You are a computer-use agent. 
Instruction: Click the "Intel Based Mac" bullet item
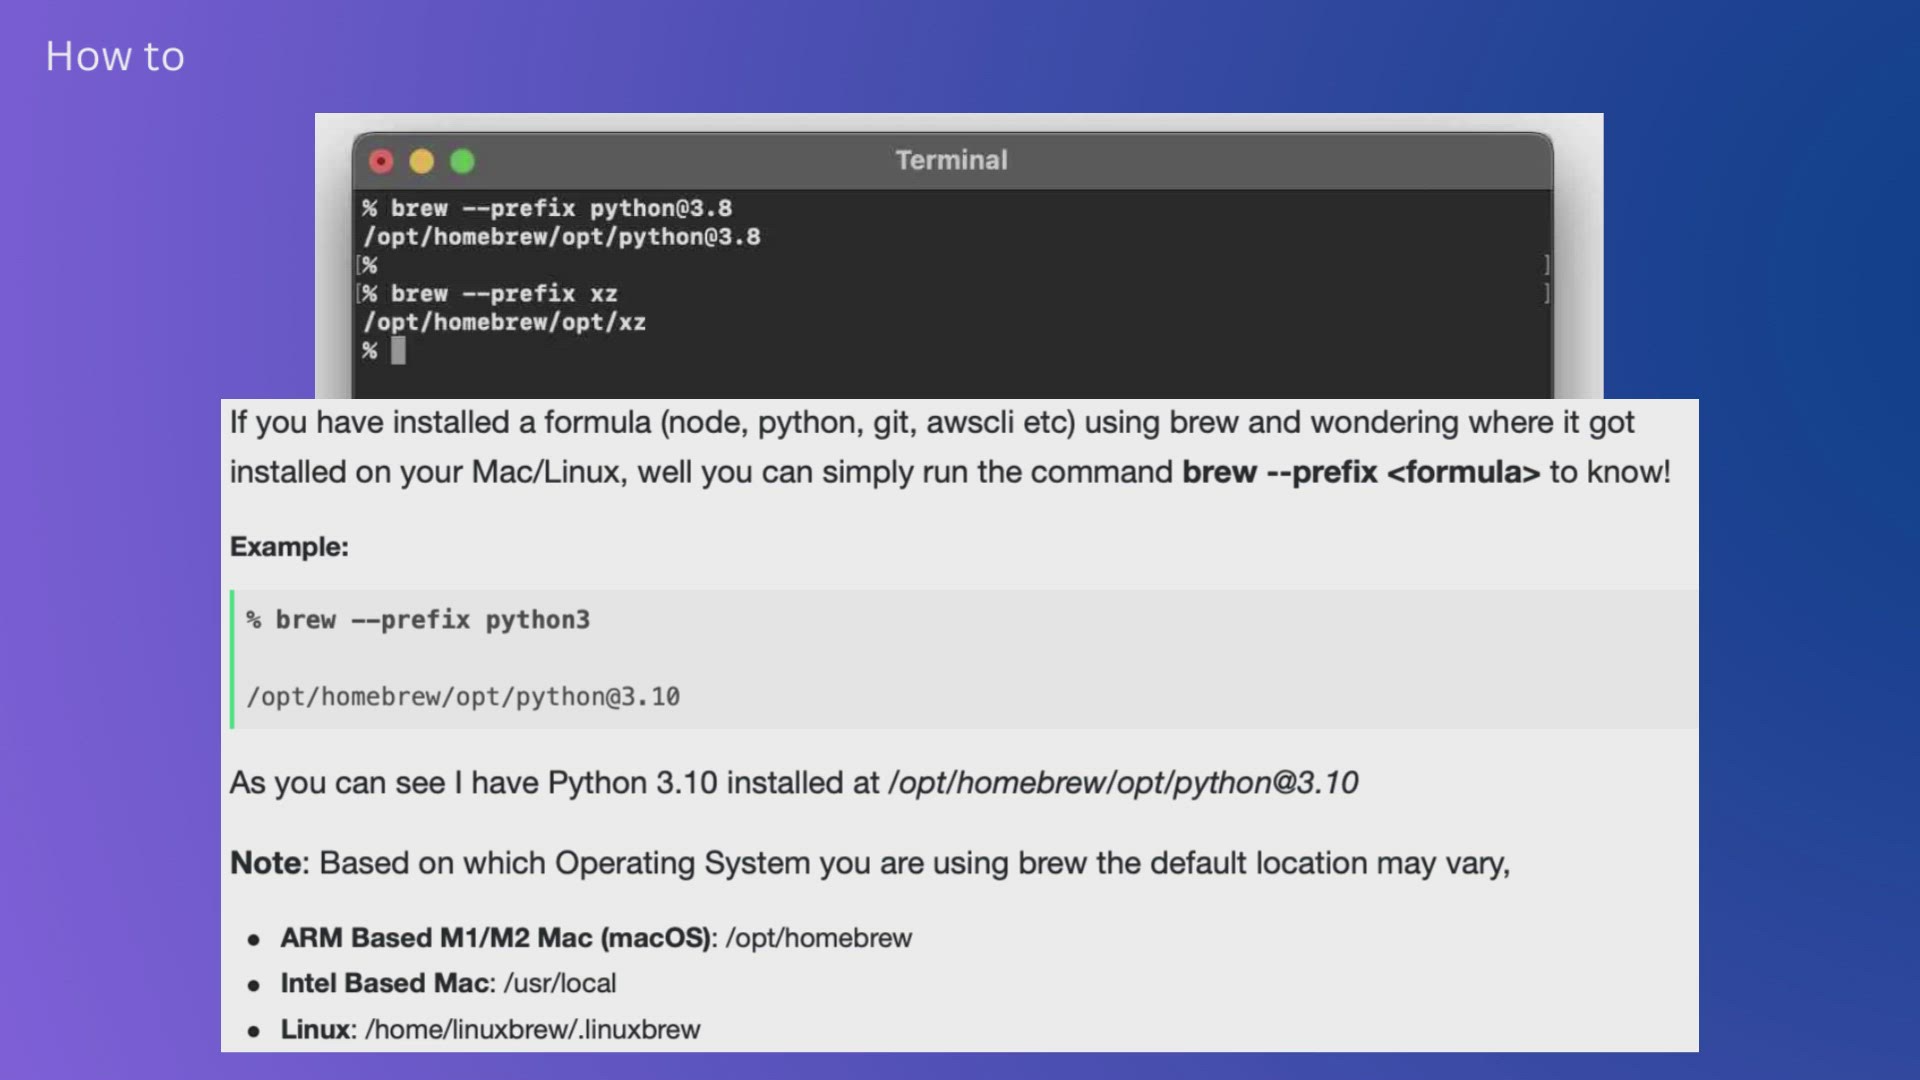click(x=387, y=983)
